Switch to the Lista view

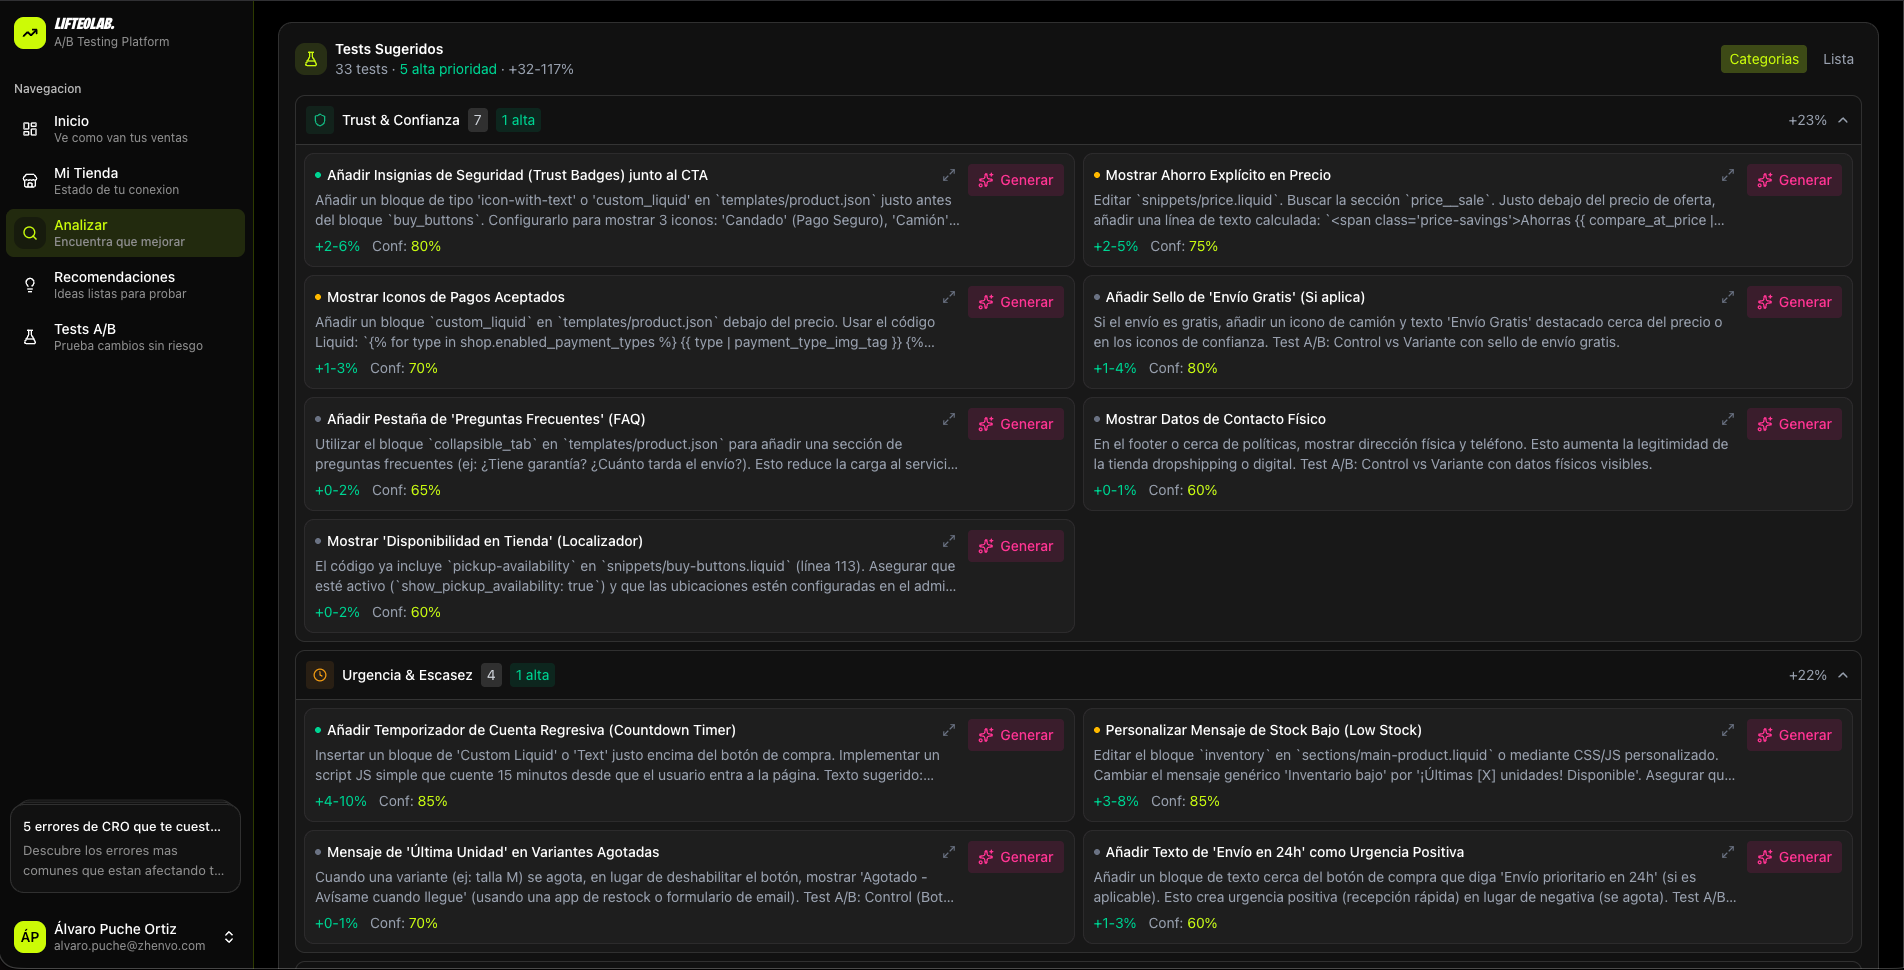tap(1838, 59)
